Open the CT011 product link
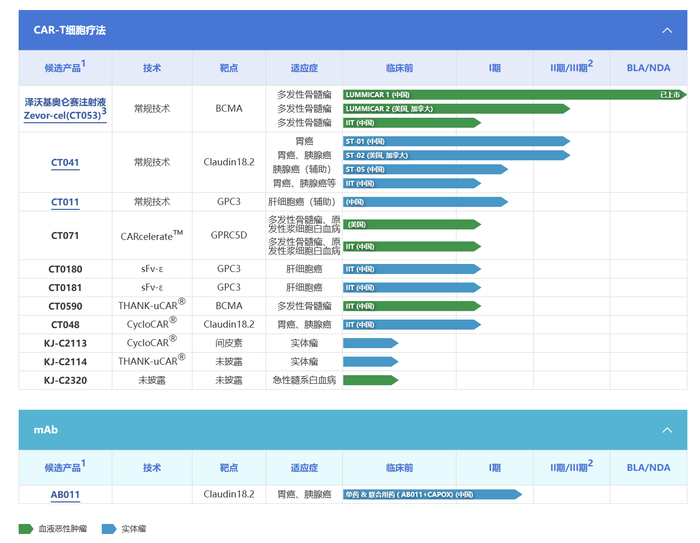700x543 pixels. [x=65, y=202]
